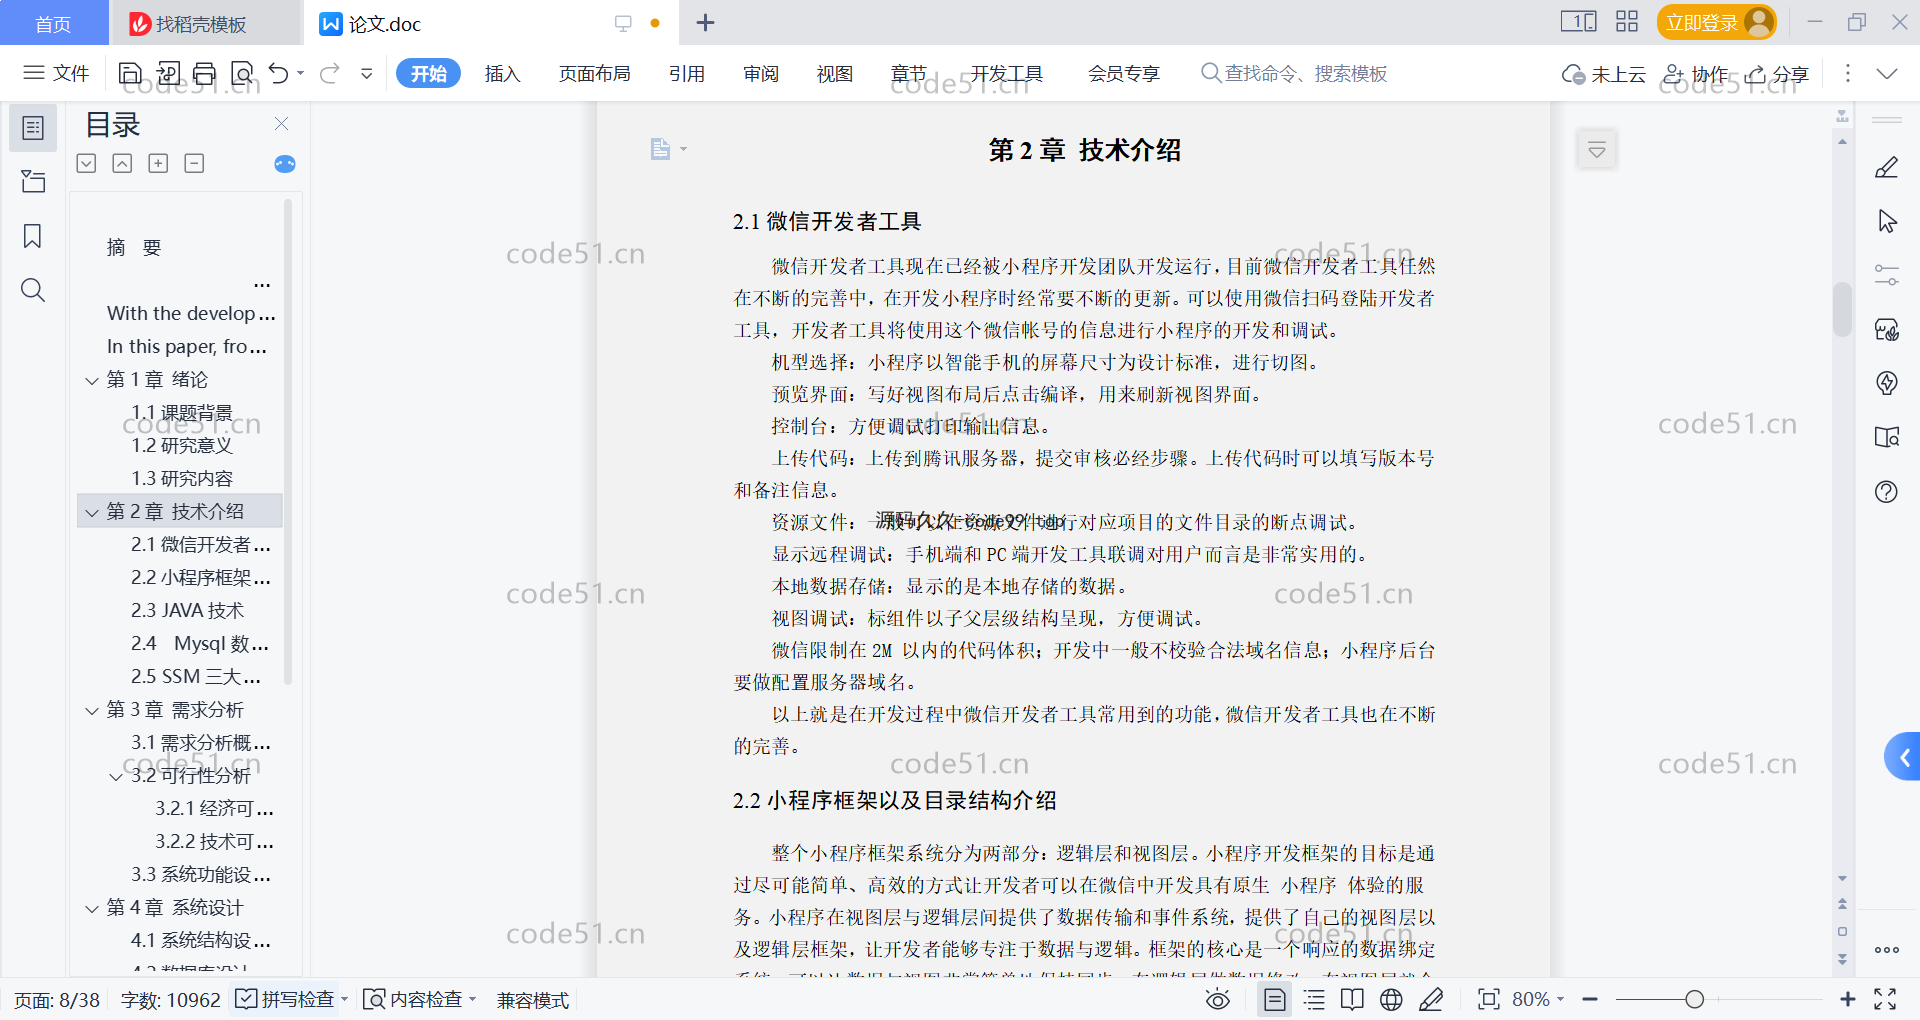Open the 文件 menu
1920x1020 pixels.
[57, 73]
